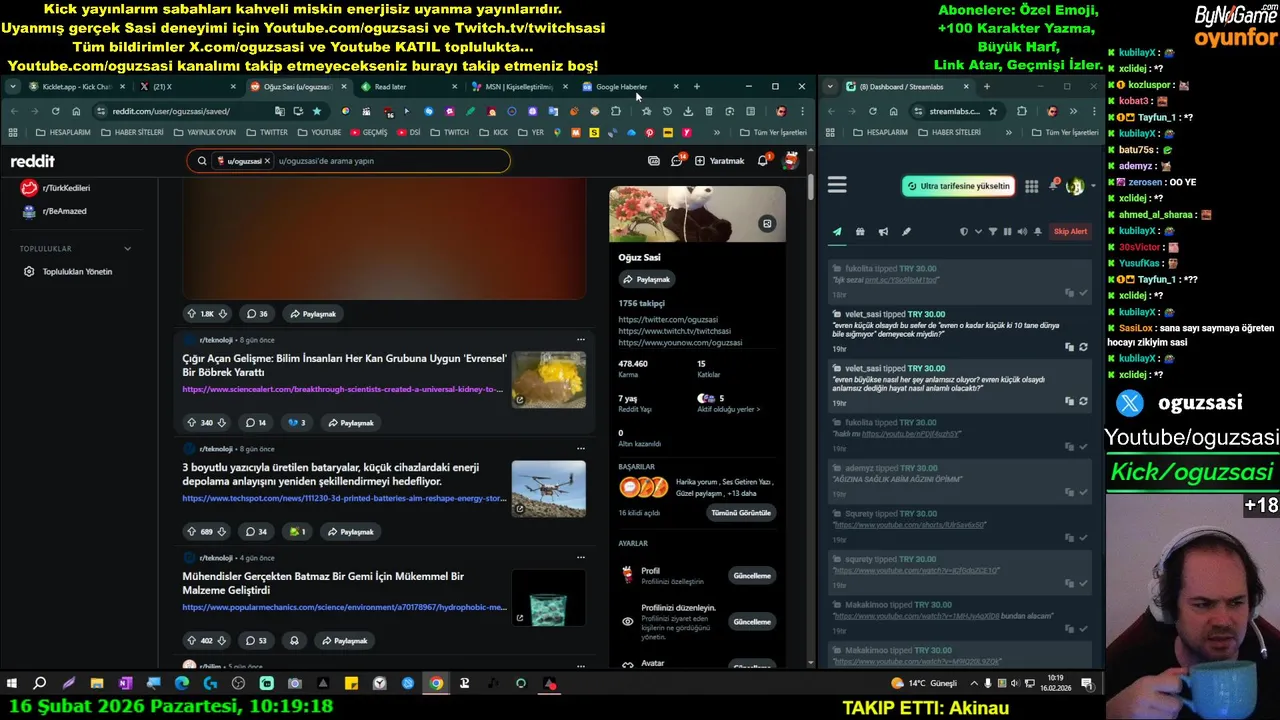The width and height of the screenshot is (1280, 720).
Task: Open Streamlabs hamburger menu
Action: pyautogui.click(x=837, y=185)
